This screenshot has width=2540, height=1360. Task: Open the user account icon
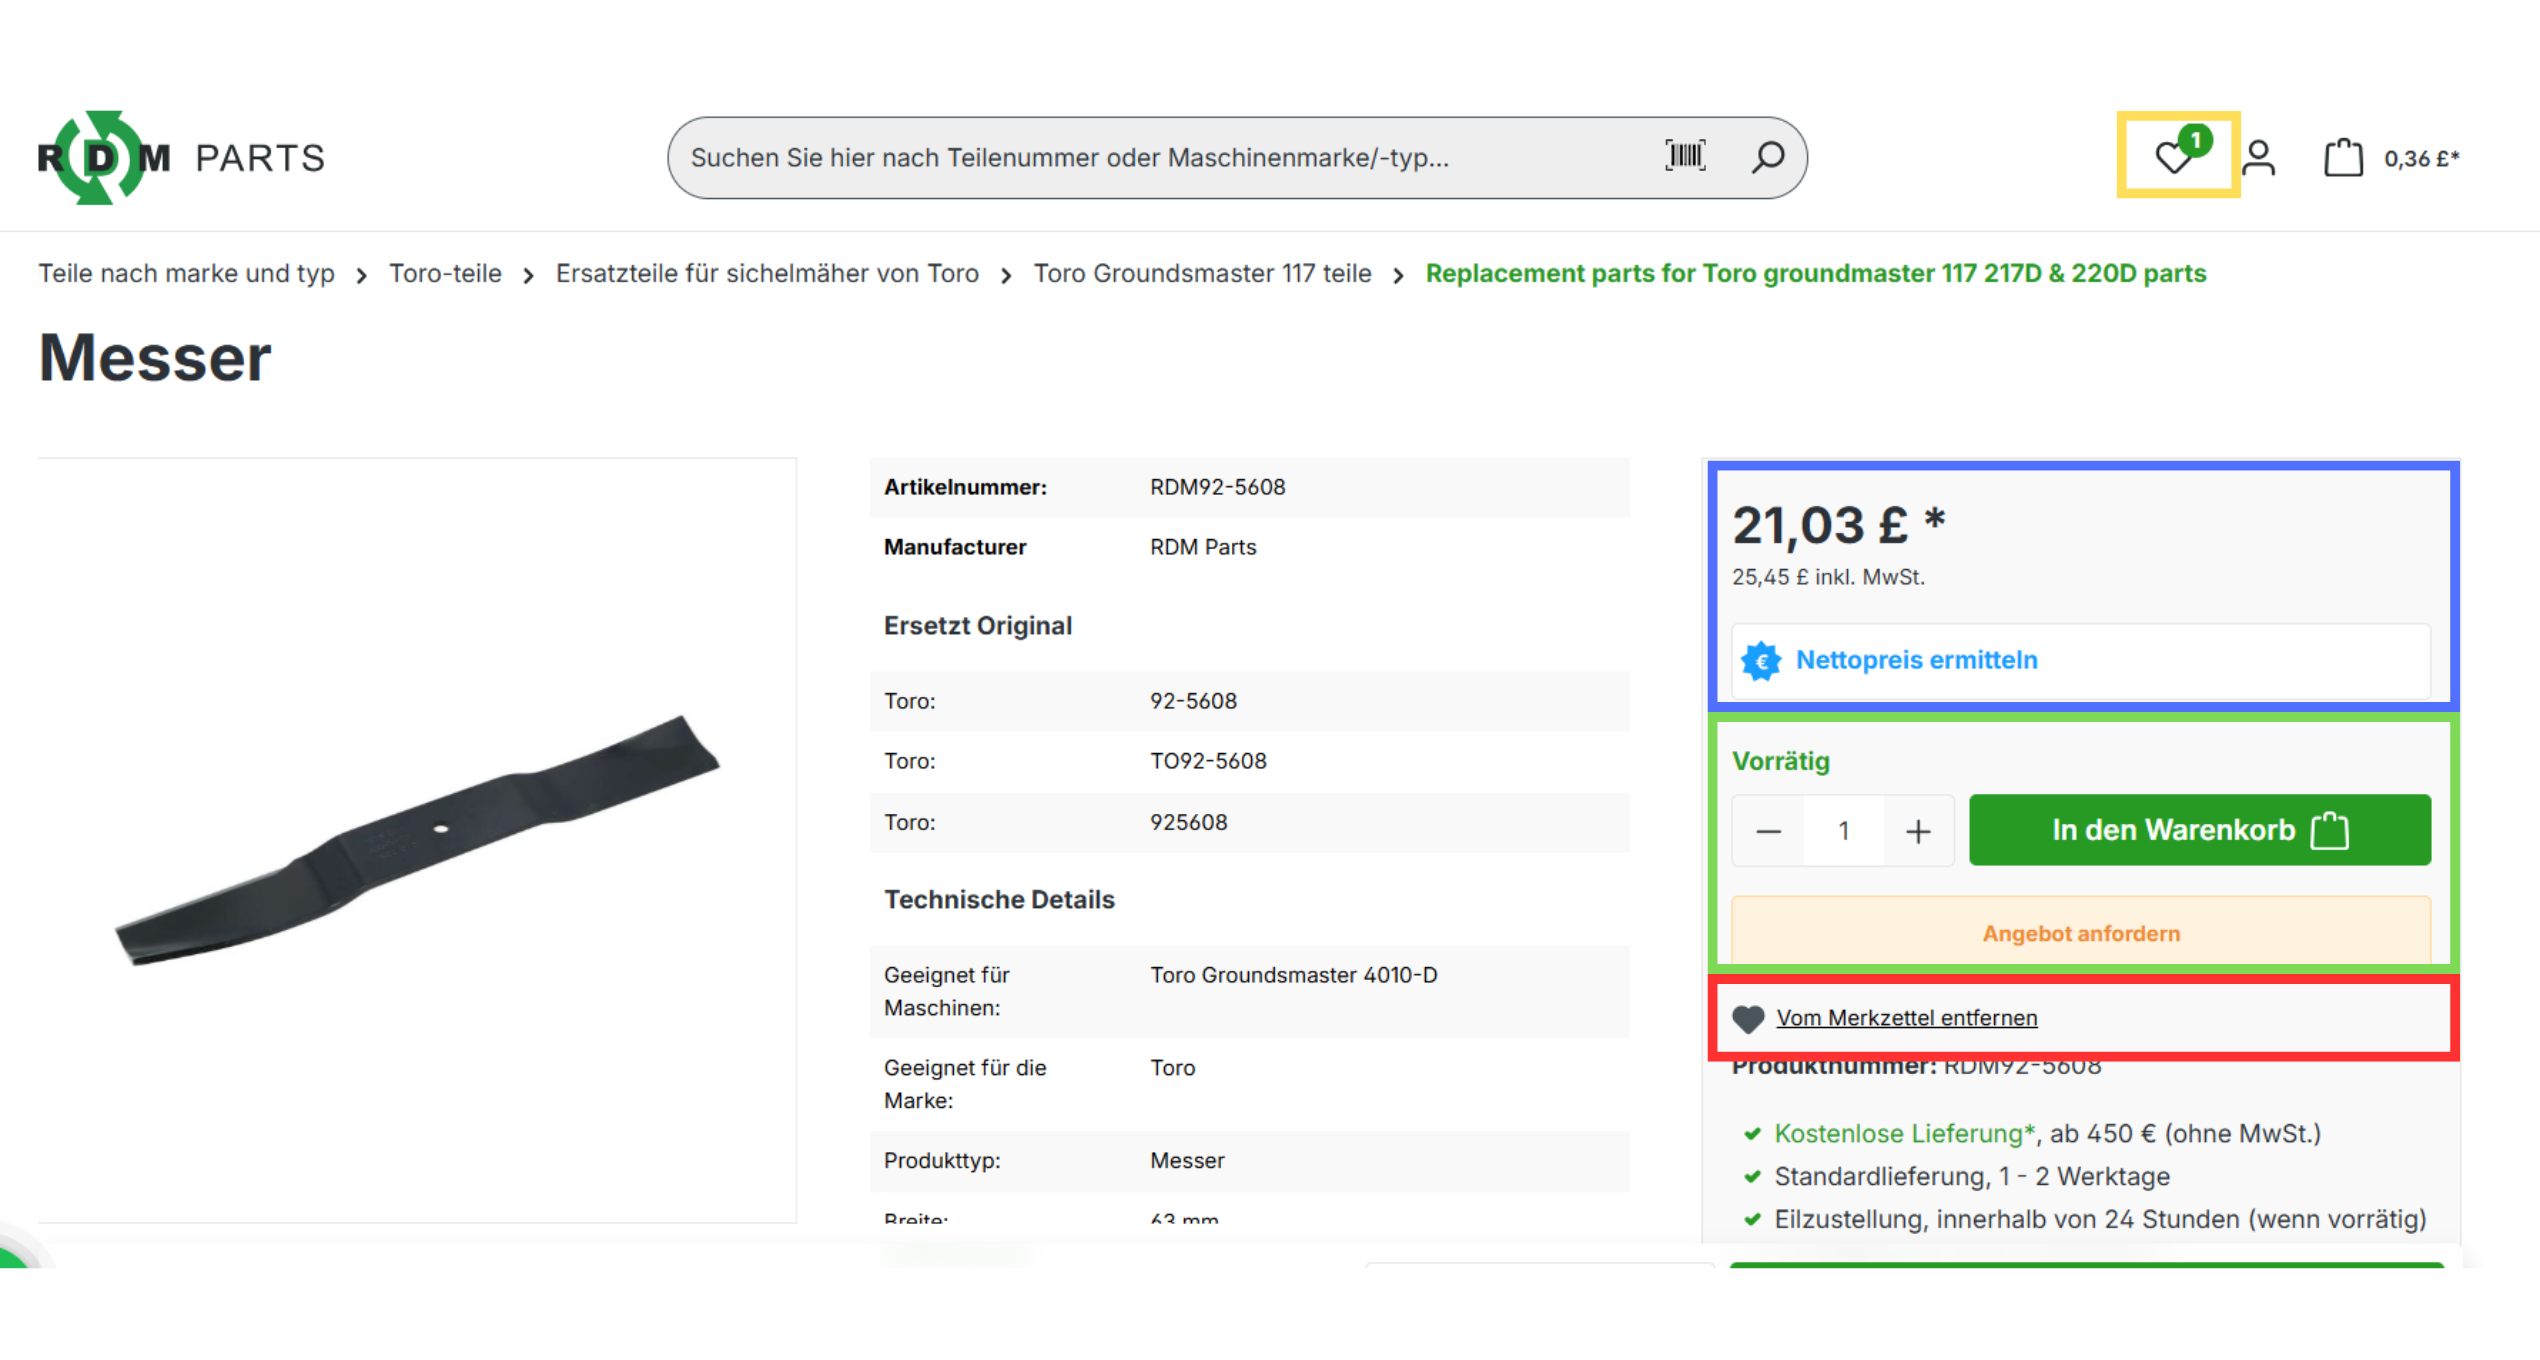pyautogui.click(x=2259, y=158)
